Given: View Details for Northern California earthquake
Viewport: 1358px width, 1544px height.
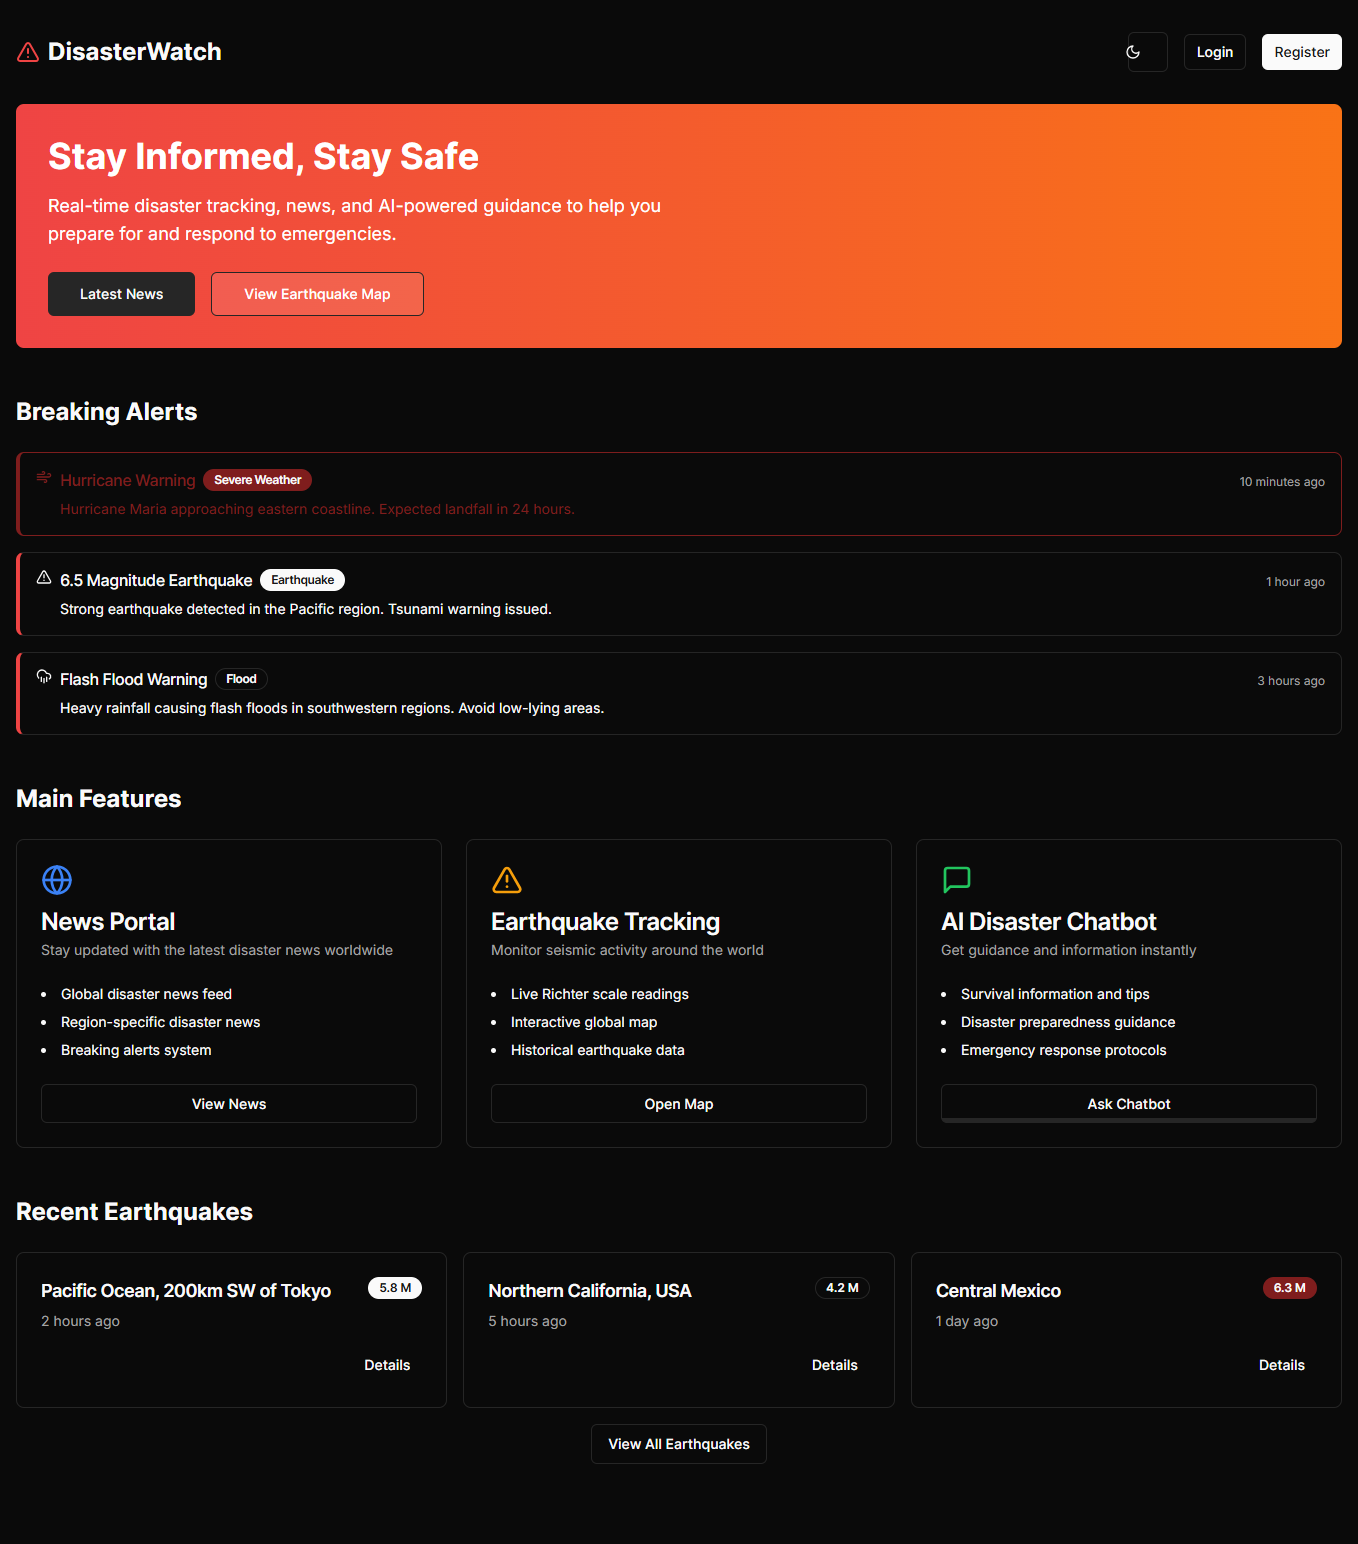Looking at the screenshot, I should 834,1364.
